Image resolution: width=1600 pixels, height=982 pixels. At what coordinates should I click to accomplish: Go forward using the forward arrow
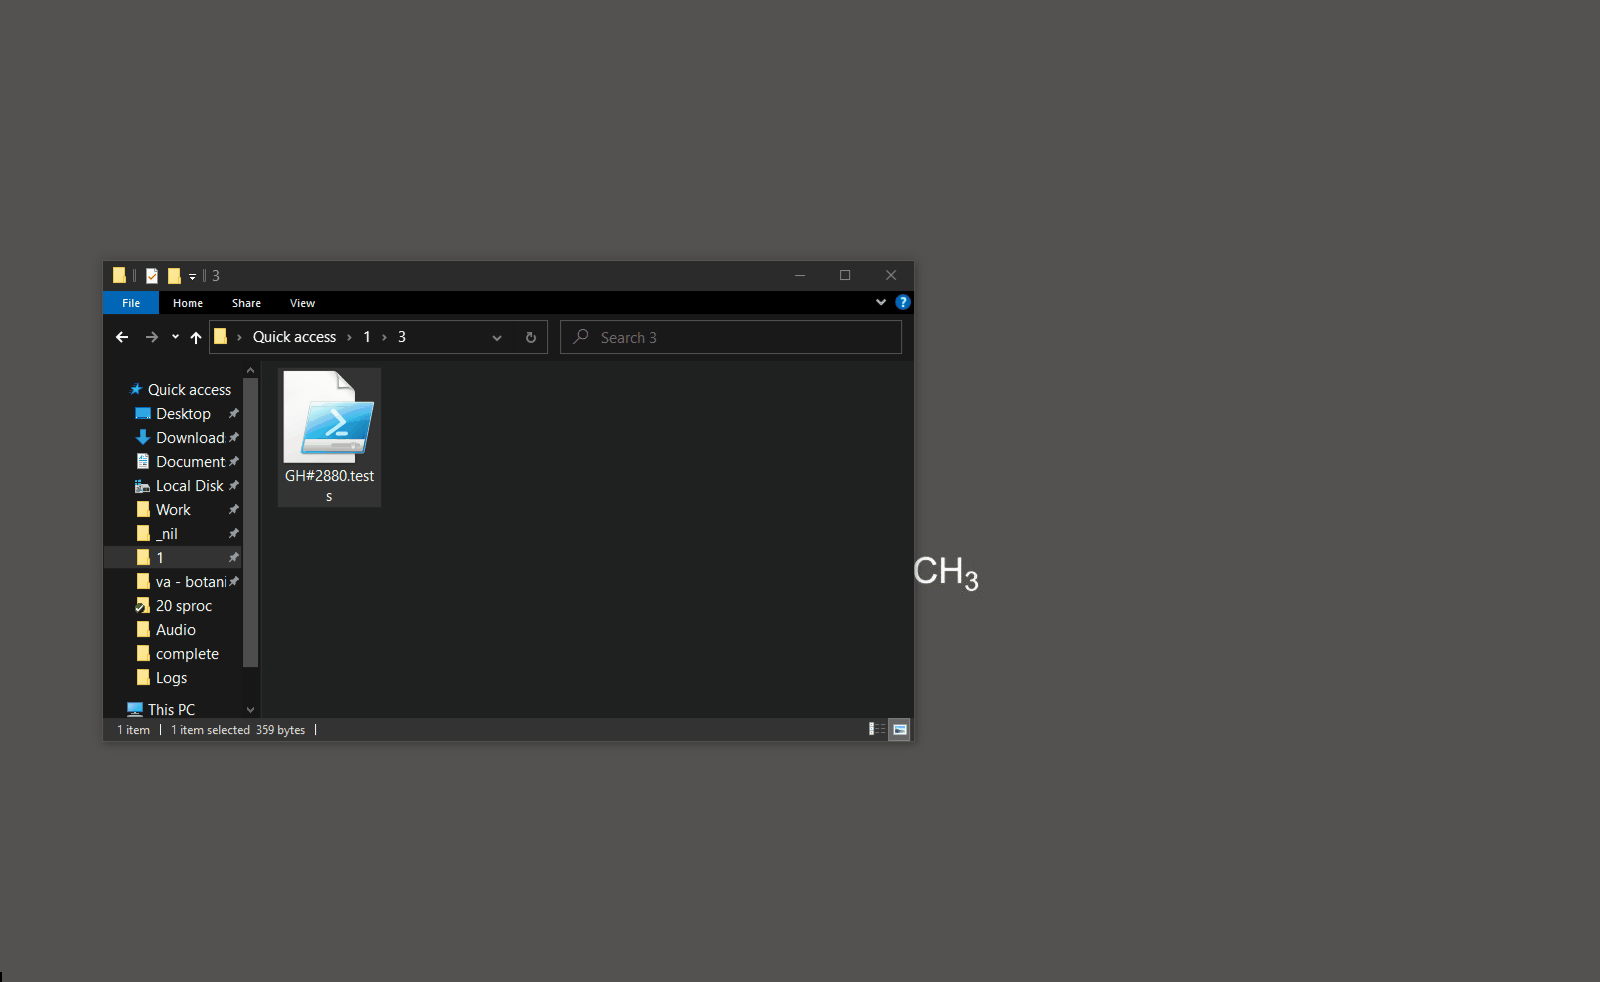152,337
